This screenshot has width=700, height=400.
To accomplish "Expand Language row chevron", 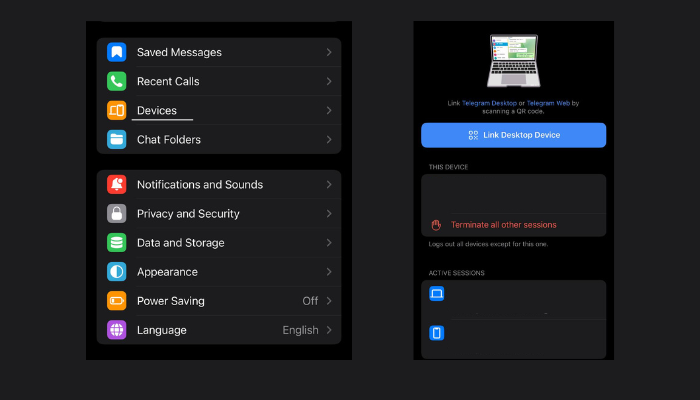I will (x=329, y=330).
